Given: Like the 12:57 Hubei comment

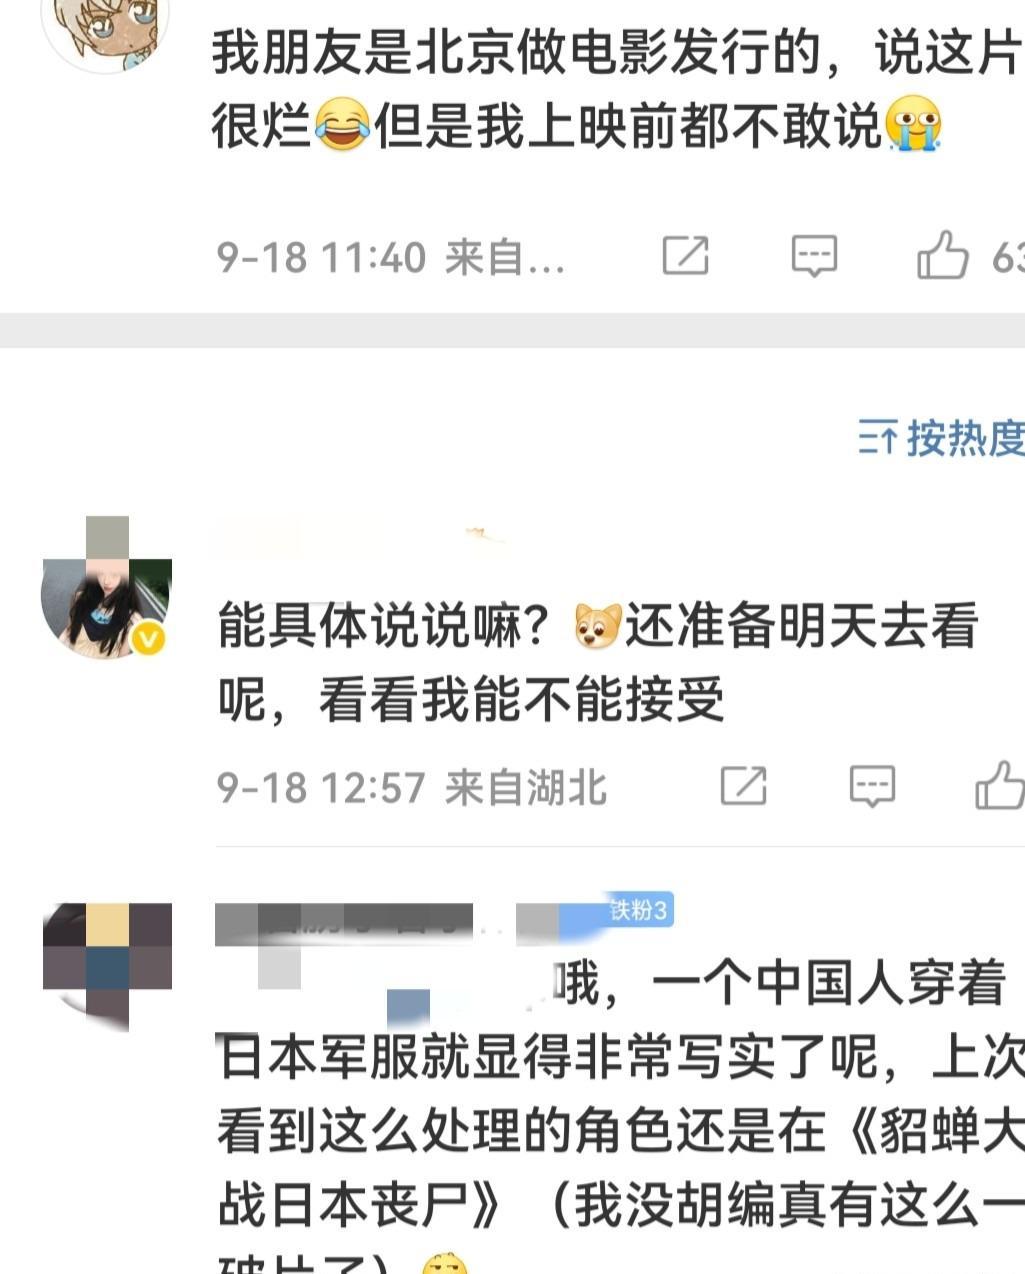Looking at the screenshot, I should point(1000,784).
